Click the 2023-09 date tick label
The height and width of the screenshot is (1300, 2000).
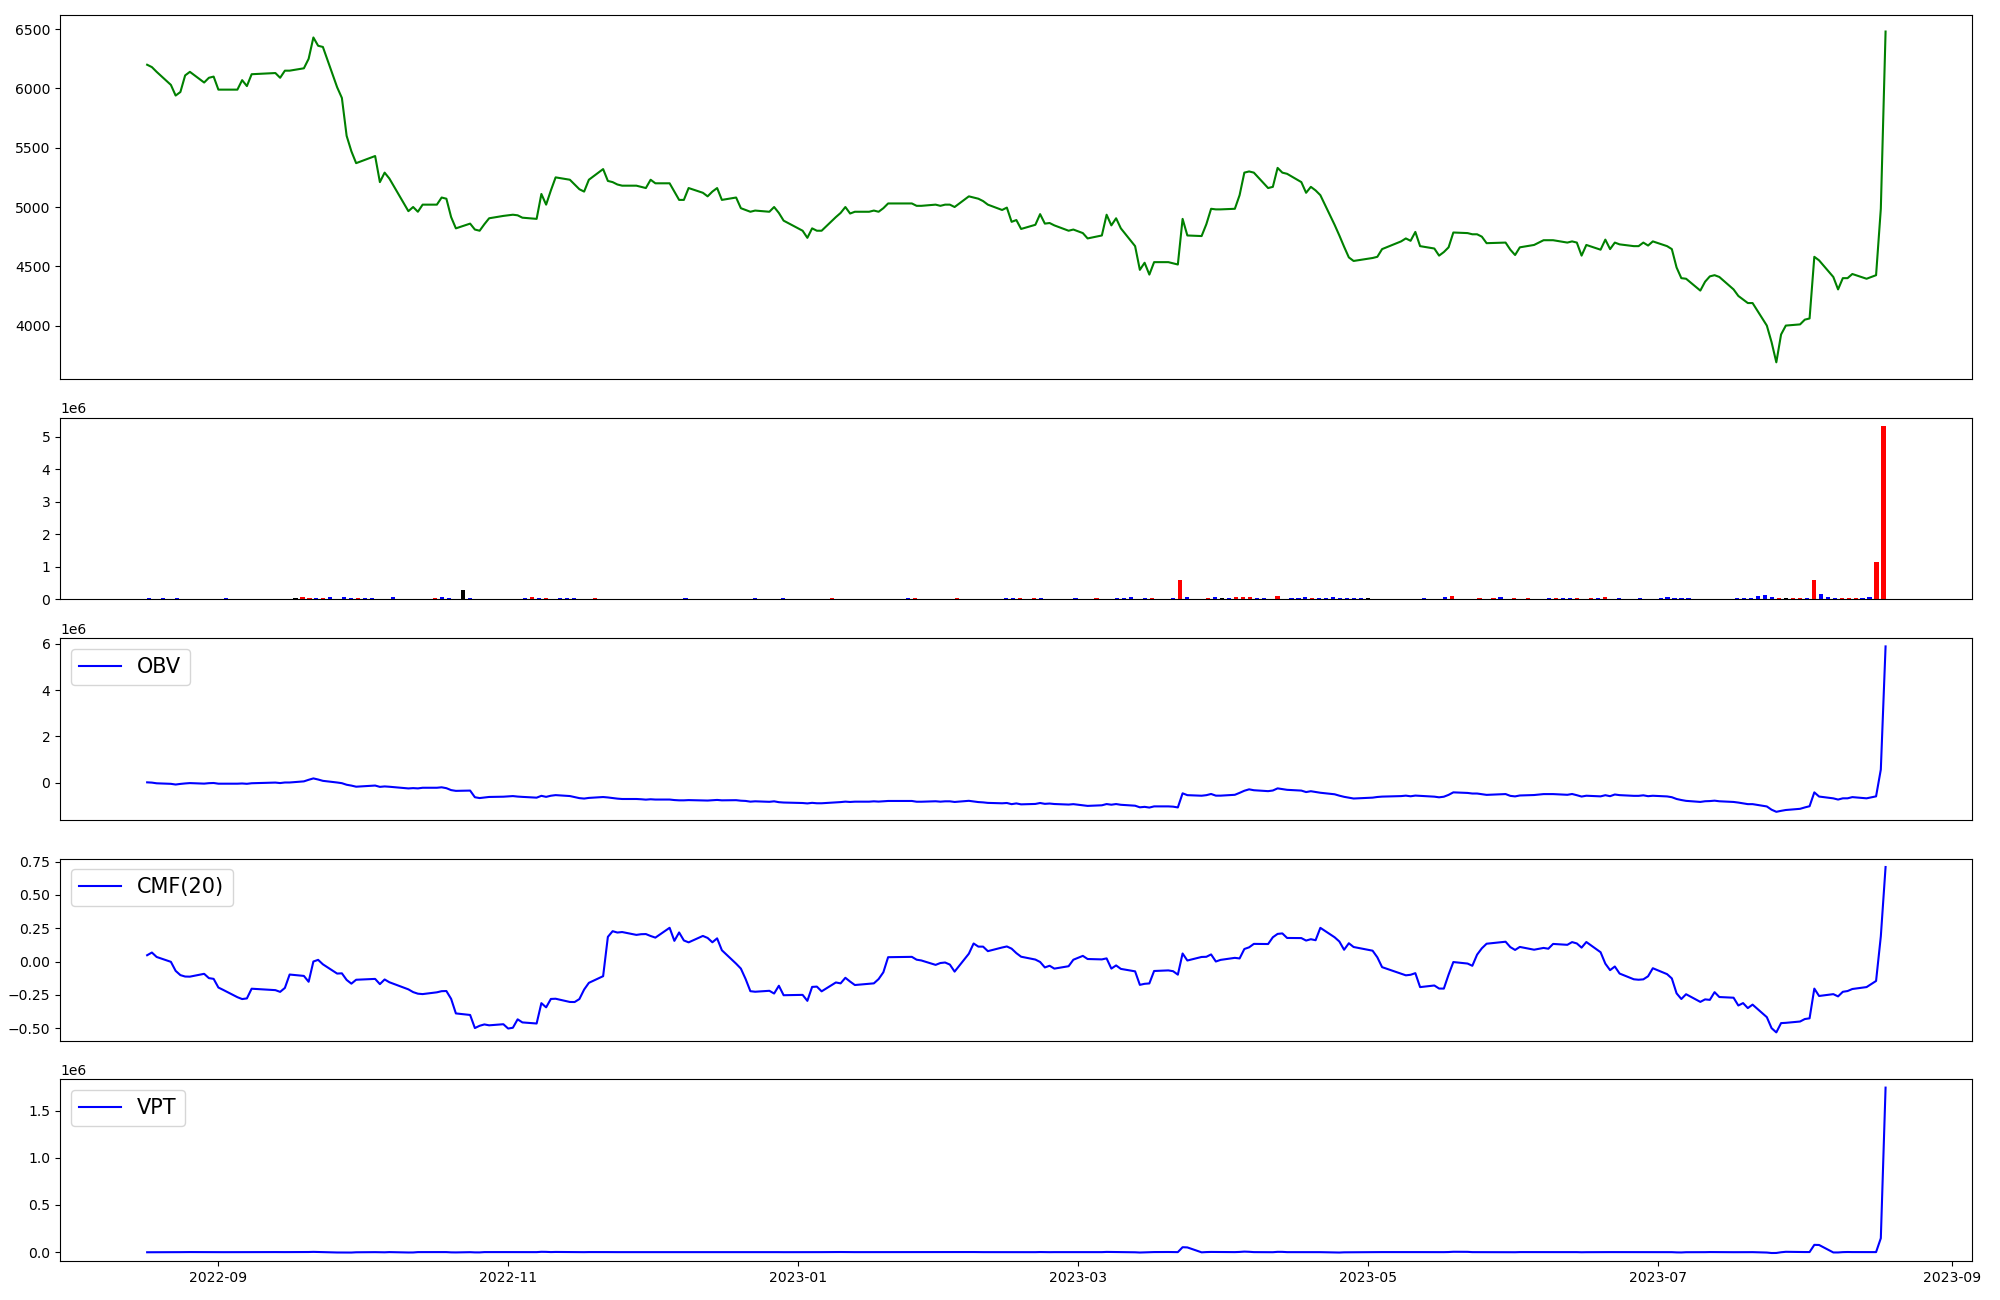[1952, 1277]
